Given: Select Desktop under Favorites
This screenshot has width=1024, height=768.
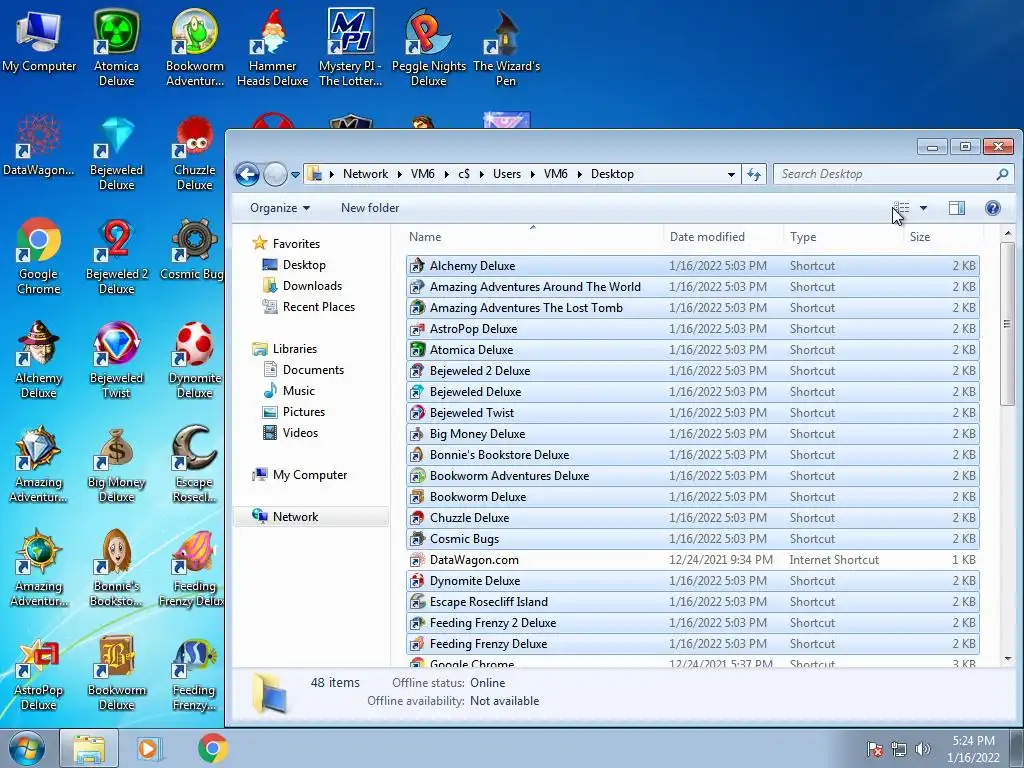Looking at the screenshot, I should pyautogui.click(x=304, y=264).
